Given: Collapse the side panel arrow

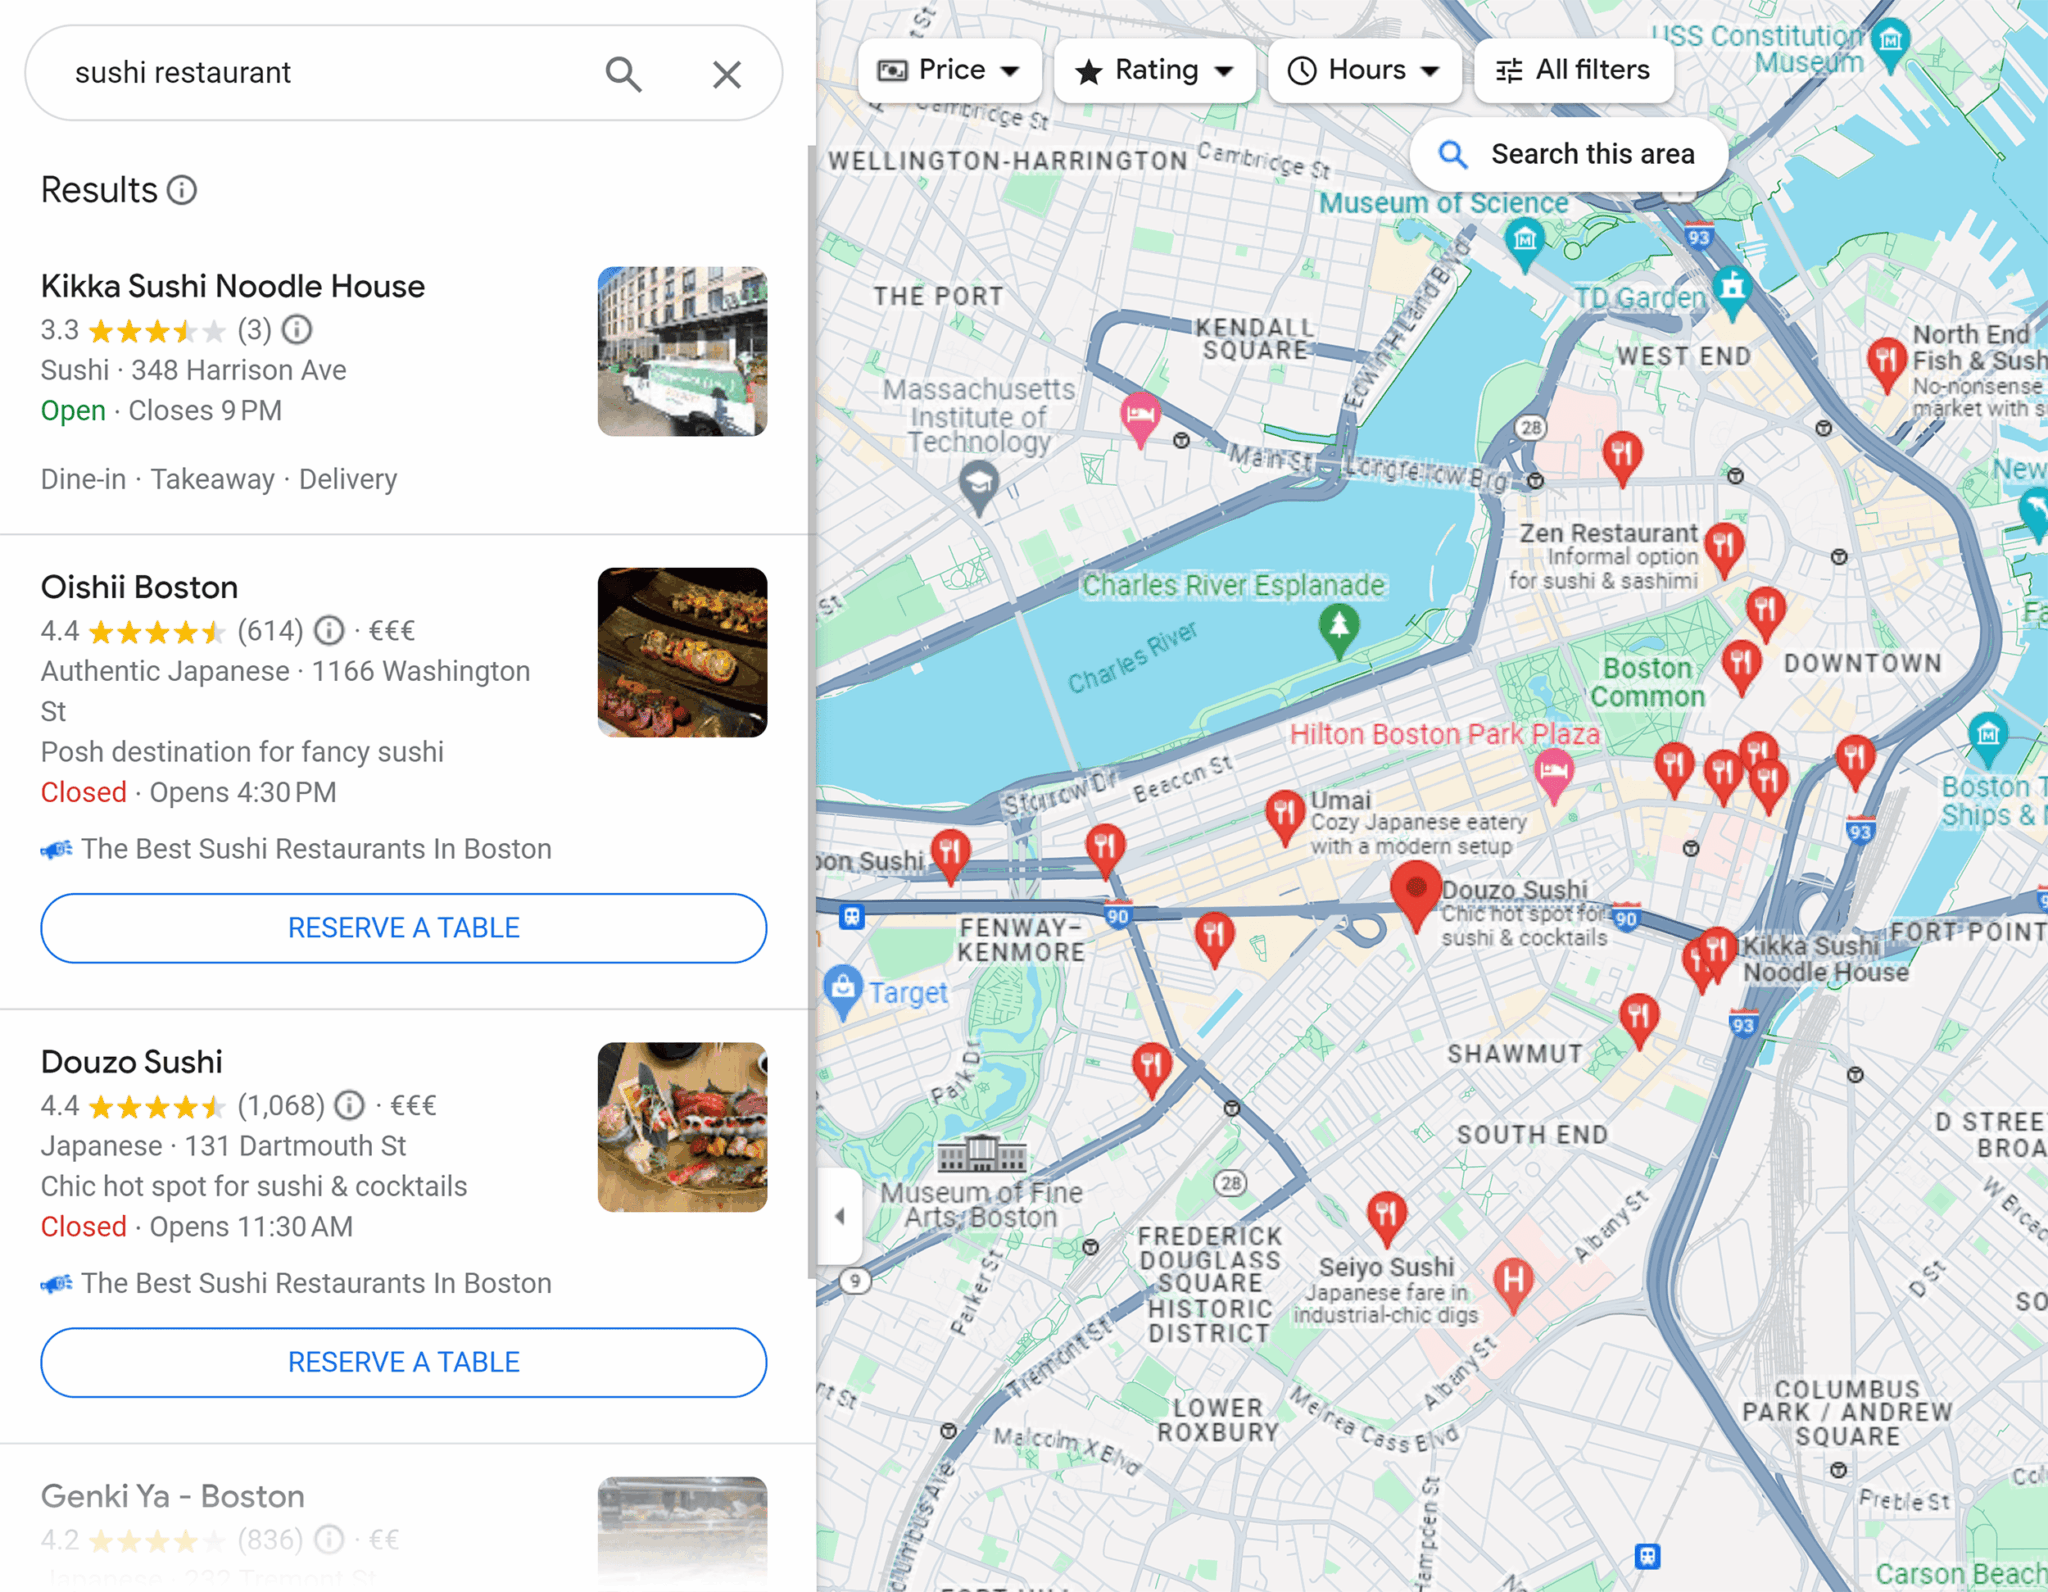Looking at the screenshot, I should 840,1216.
